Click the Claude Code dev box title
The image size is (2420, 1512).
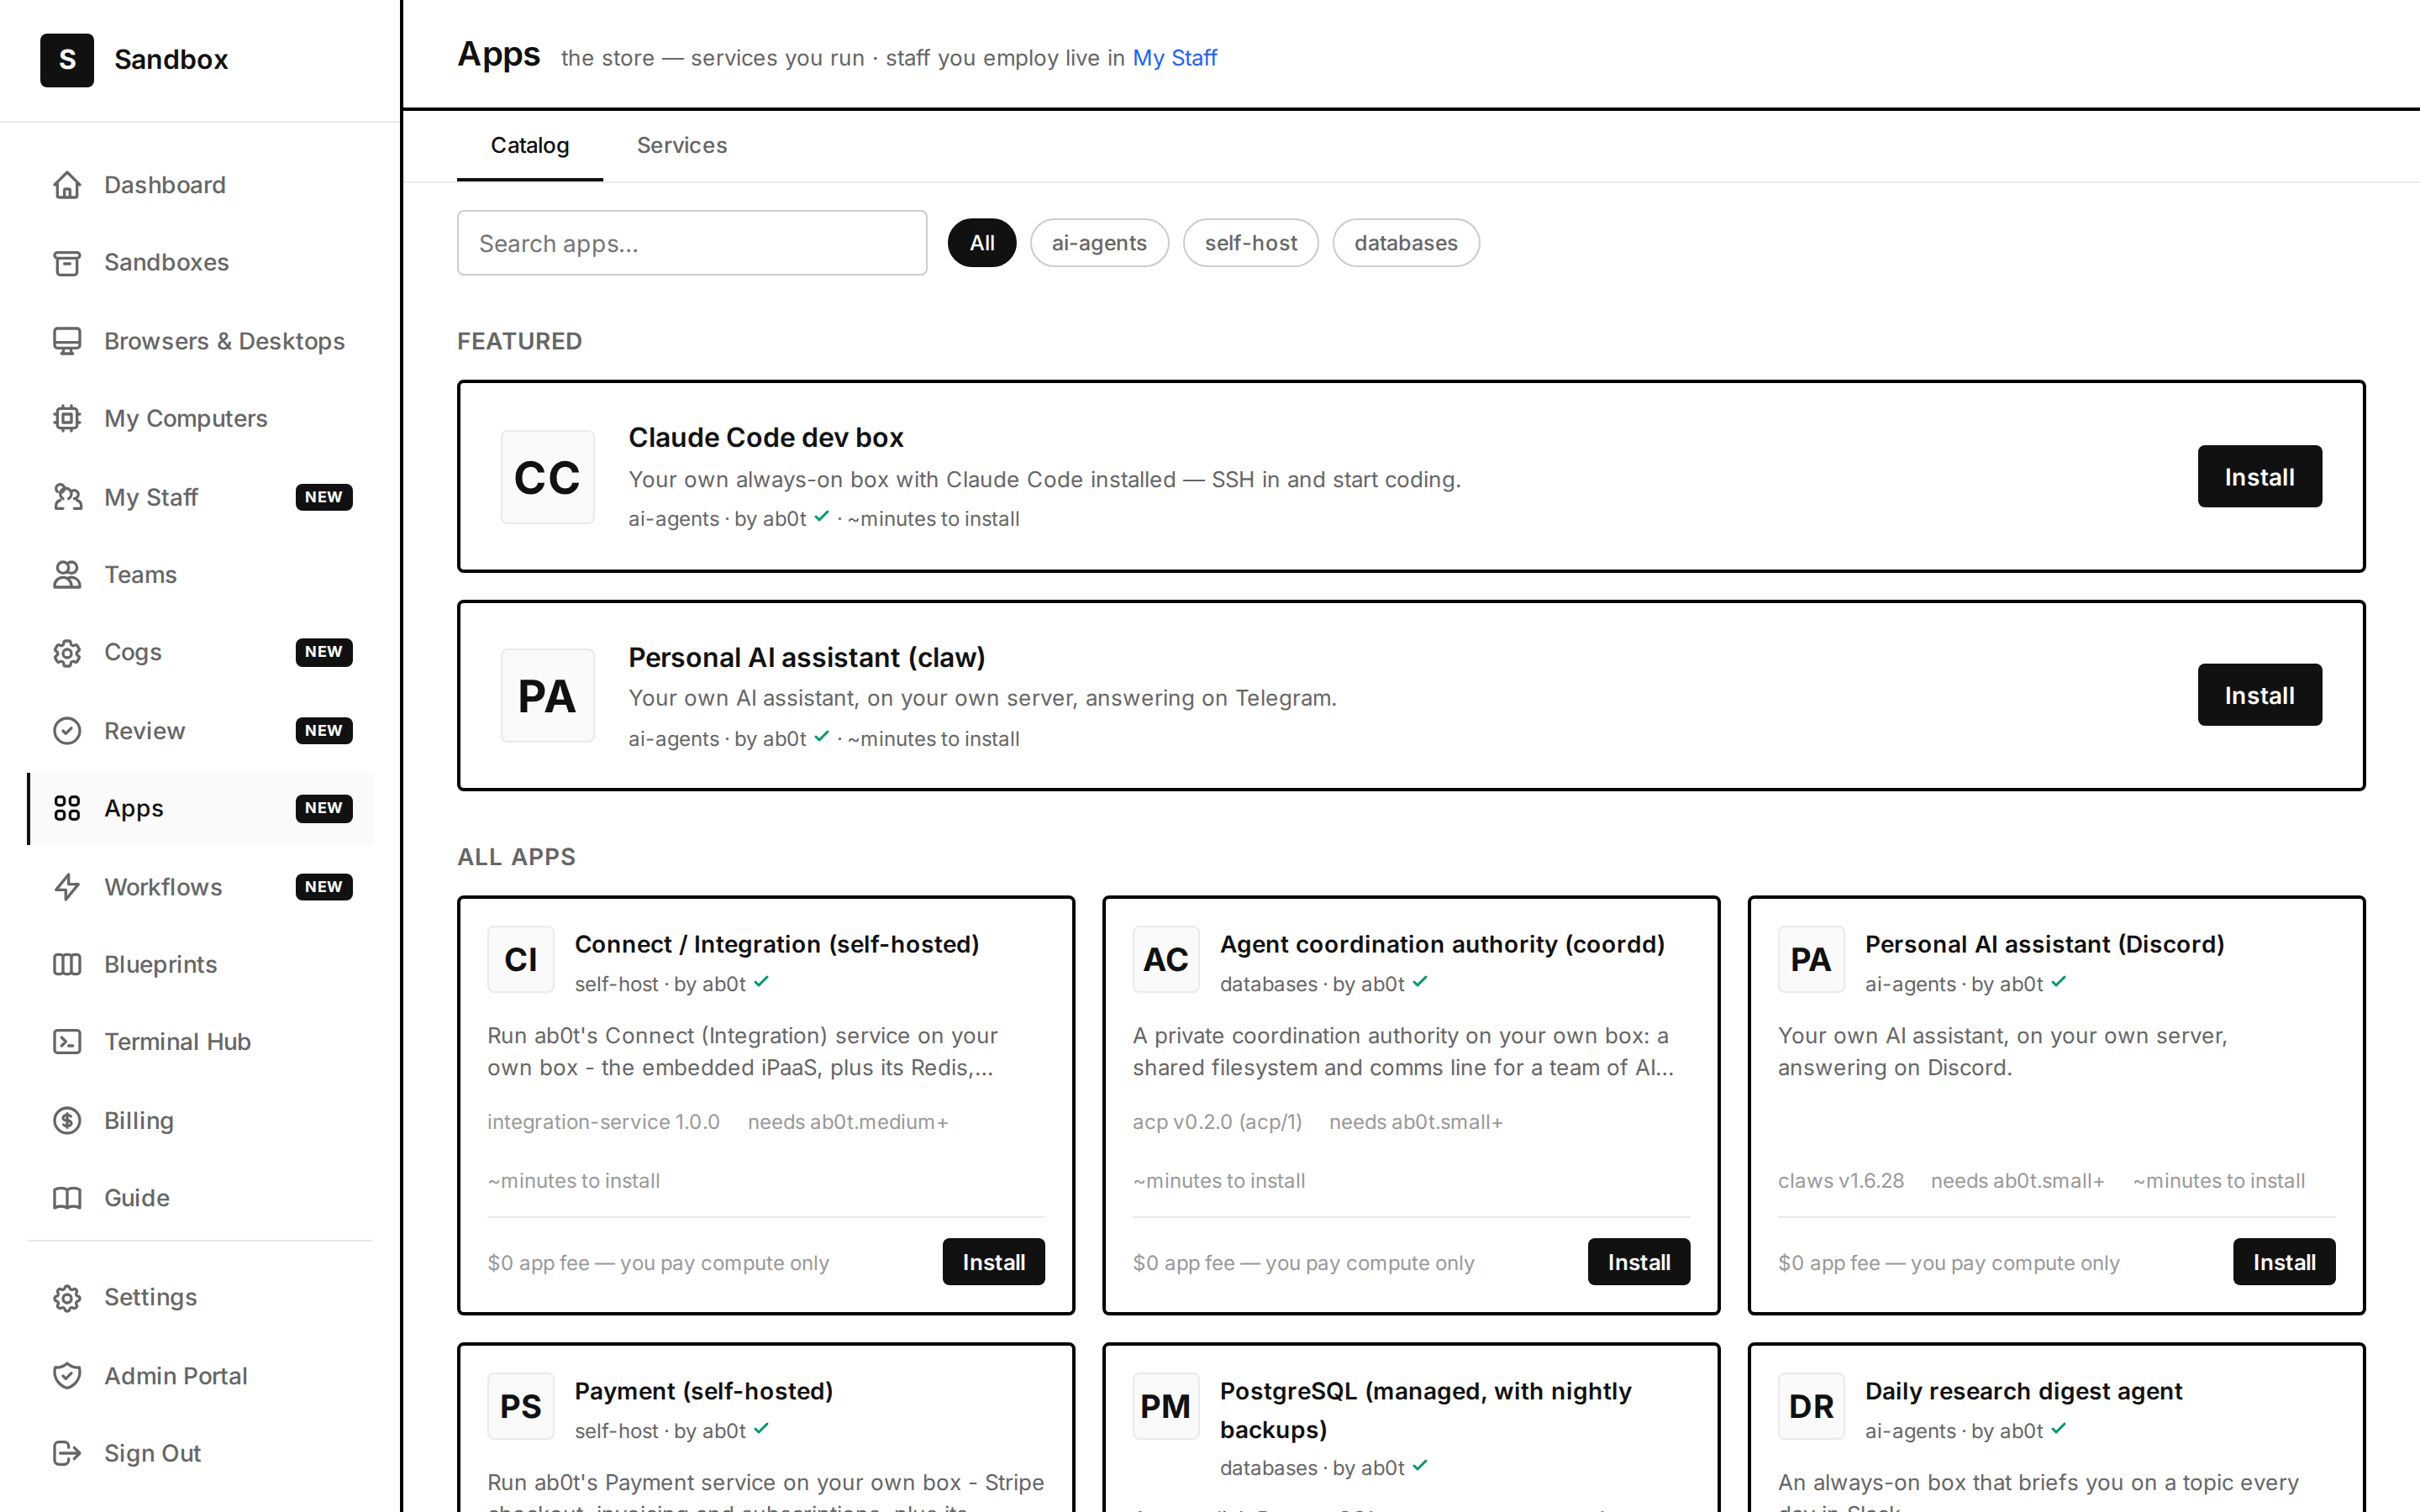coord(766,438)
